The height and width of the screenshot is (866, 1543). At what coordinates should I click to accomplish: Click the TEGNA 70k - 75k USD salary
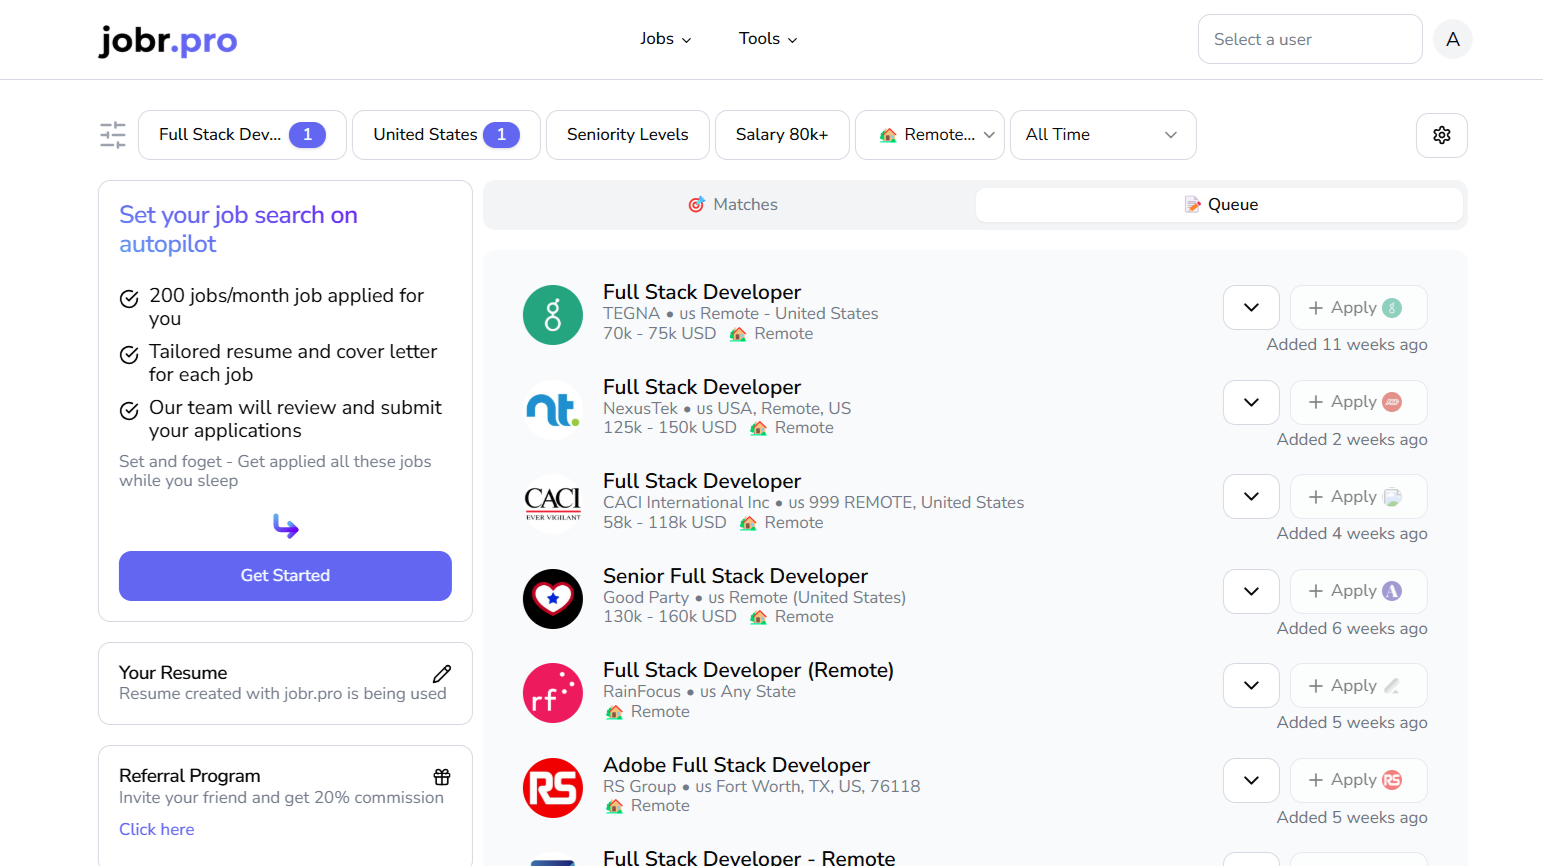pos(659,334)
